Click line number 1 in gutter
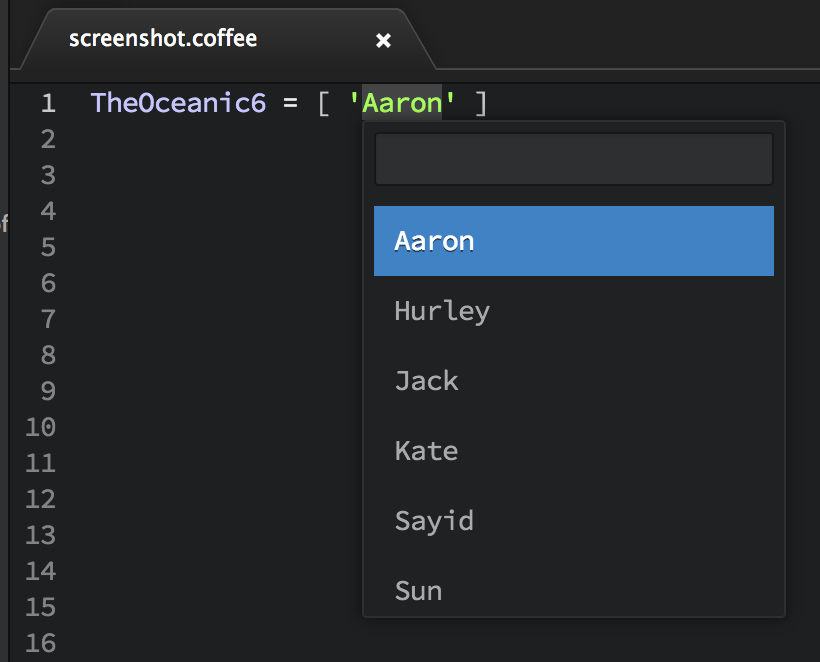The width and height of the screenshot is (820, 662). coord(48,103)
